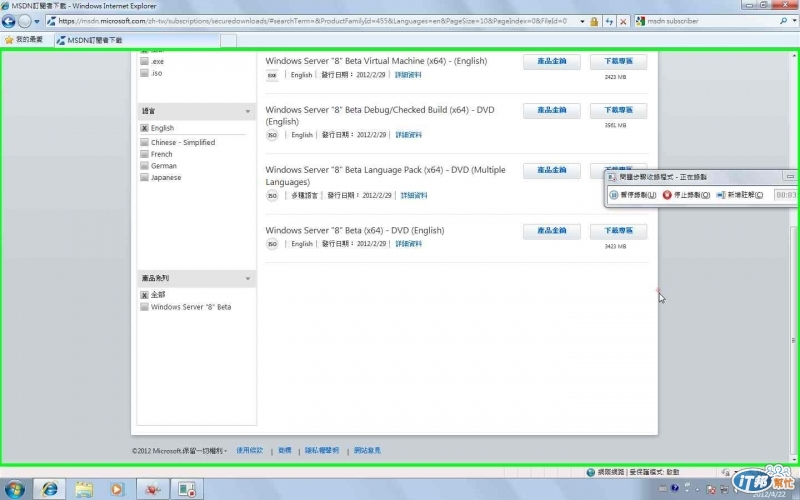
Task: Open 詳細資料 link for Debug/Checked Build
Action: (409, 135)
